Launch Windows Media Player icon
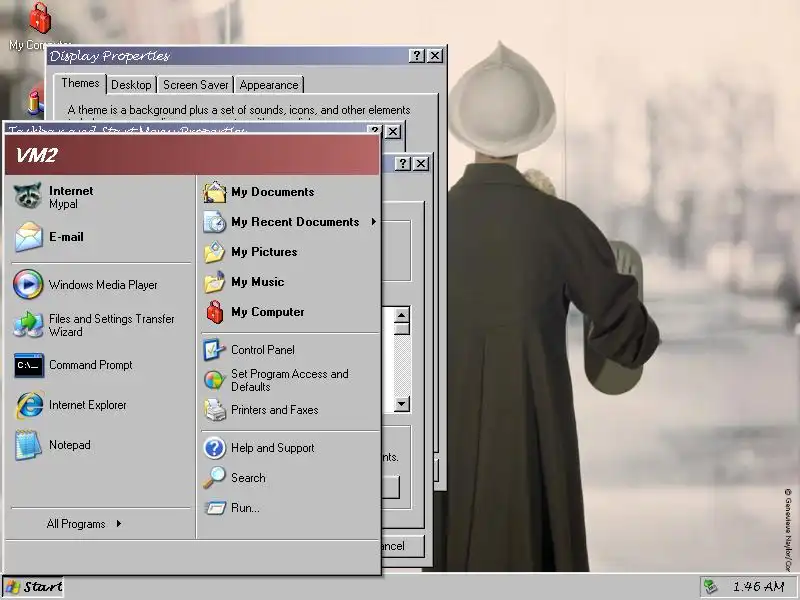 (x=28, y=284)
